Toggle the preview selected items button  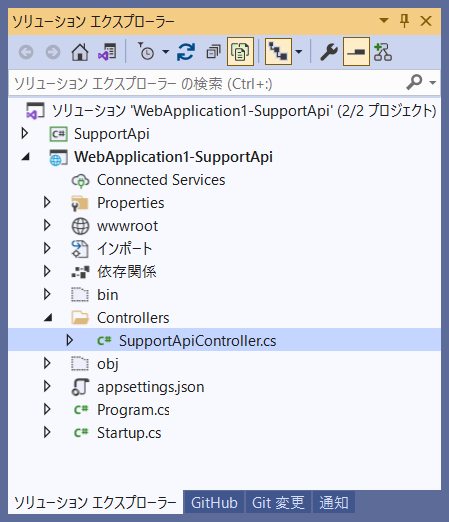(x=356, y=52)
